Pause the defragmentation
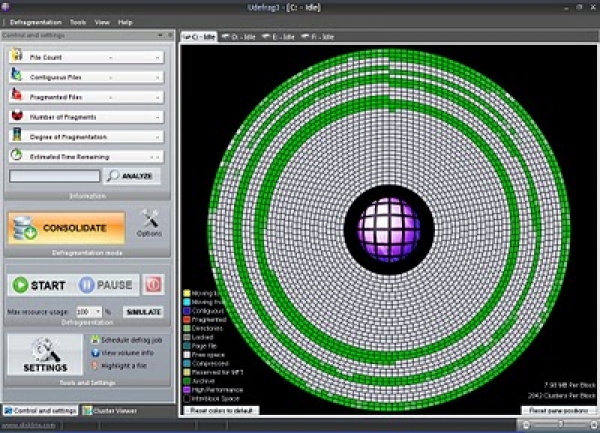The width and height of the screenshot is (600, 433). pyautogui.click(x=106, y=285)
